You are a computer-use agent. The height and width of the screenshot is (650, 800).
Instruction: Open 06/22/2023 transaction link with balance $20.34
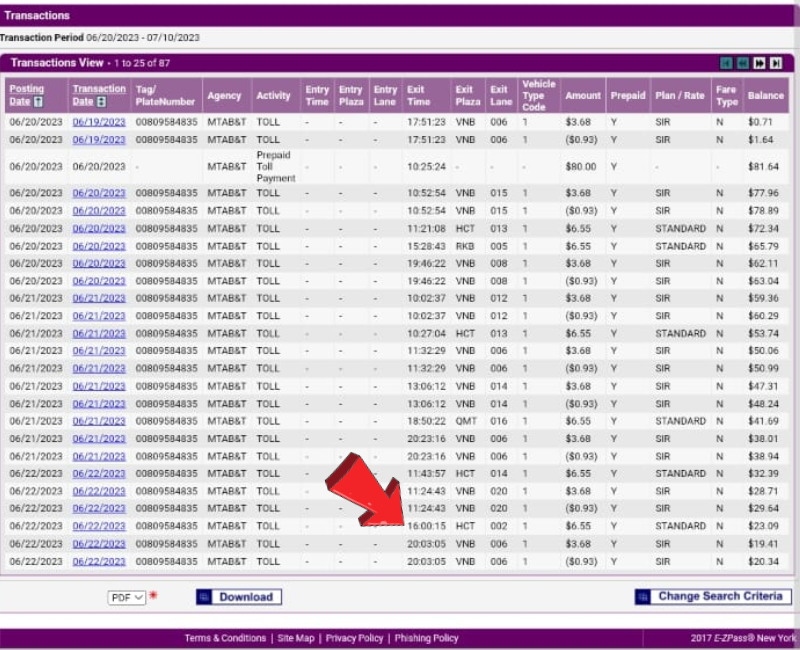(x=99, y=562)
